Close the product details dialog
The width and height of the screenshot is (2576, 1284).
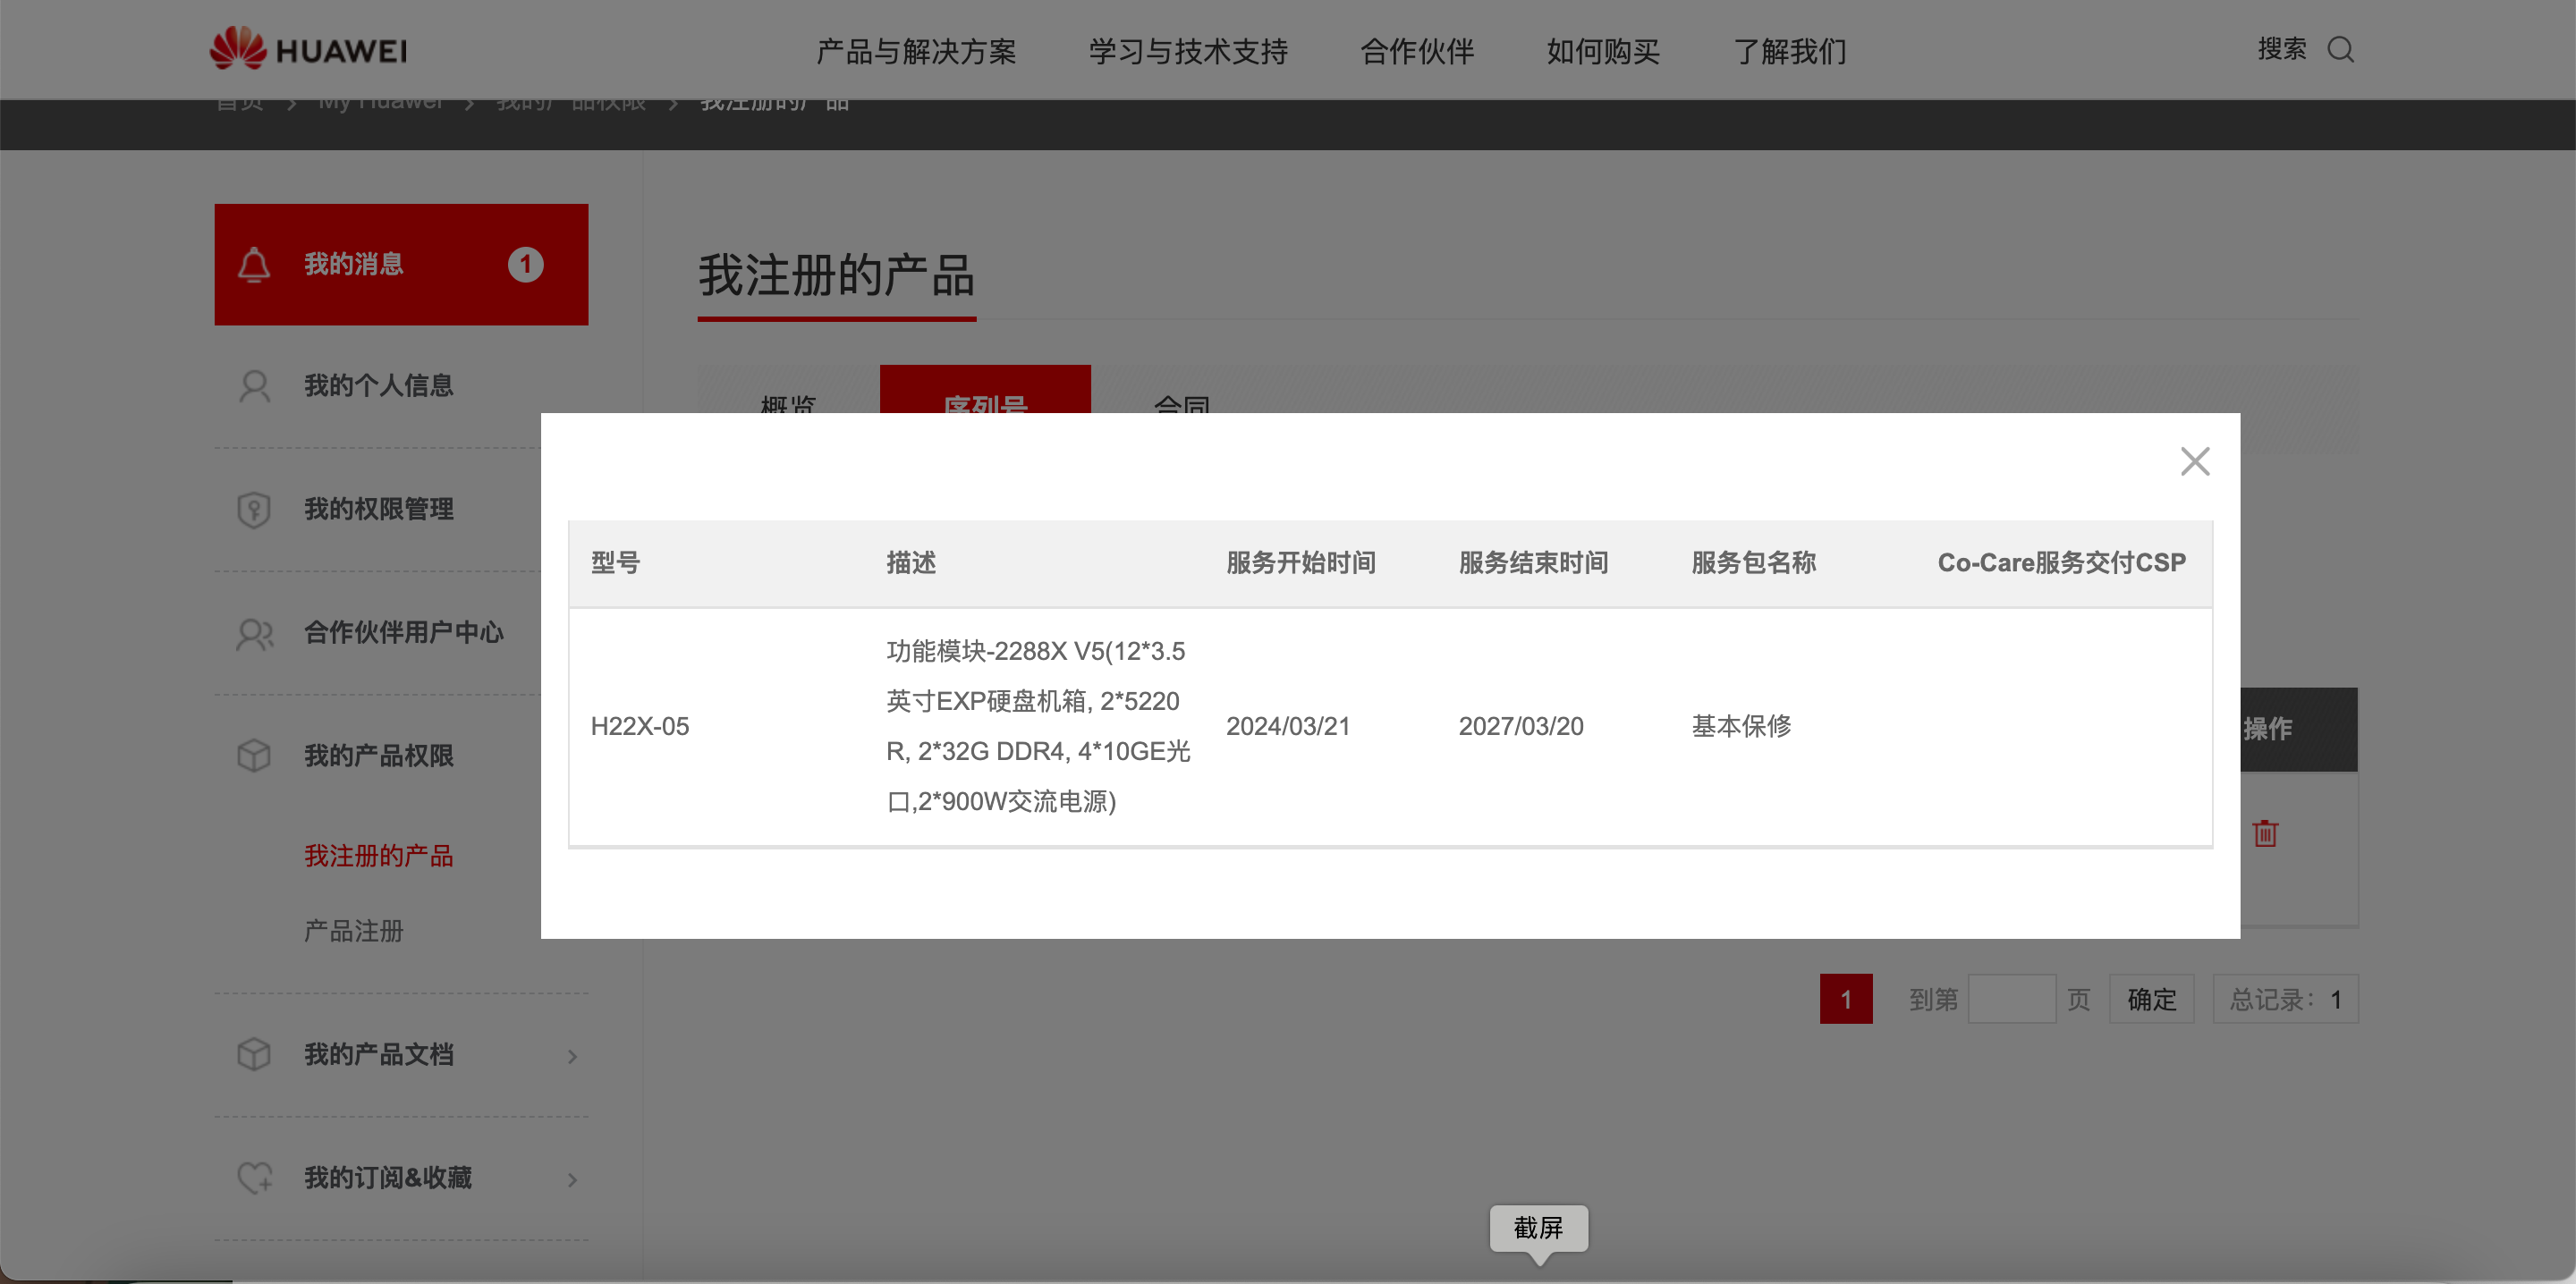2194,461
